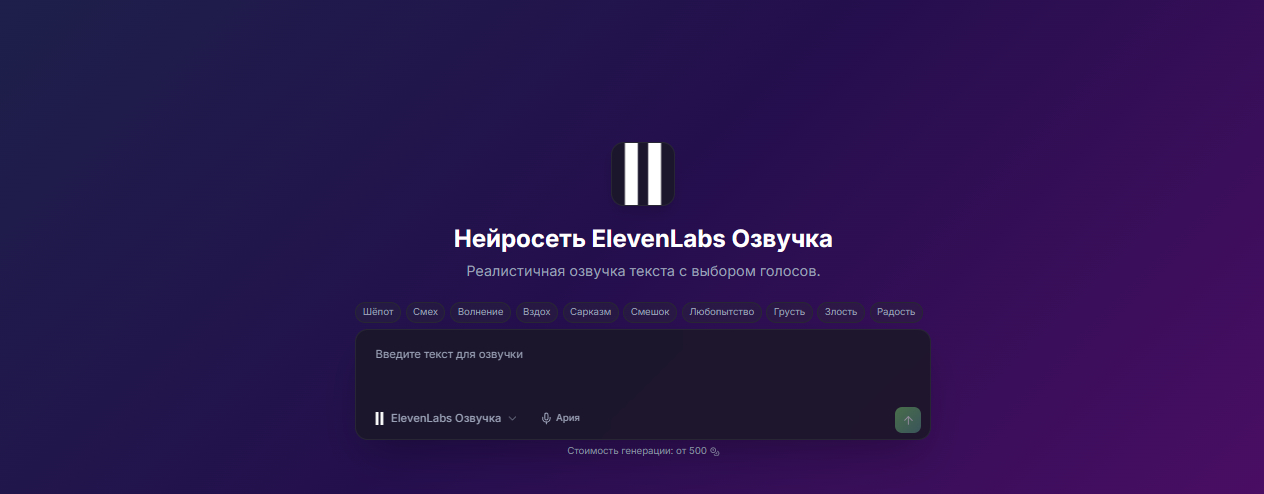Click the microphone icon beside Ария
Image resolution: width=1264 pixels, height=494 pixels.
[546, 418]
